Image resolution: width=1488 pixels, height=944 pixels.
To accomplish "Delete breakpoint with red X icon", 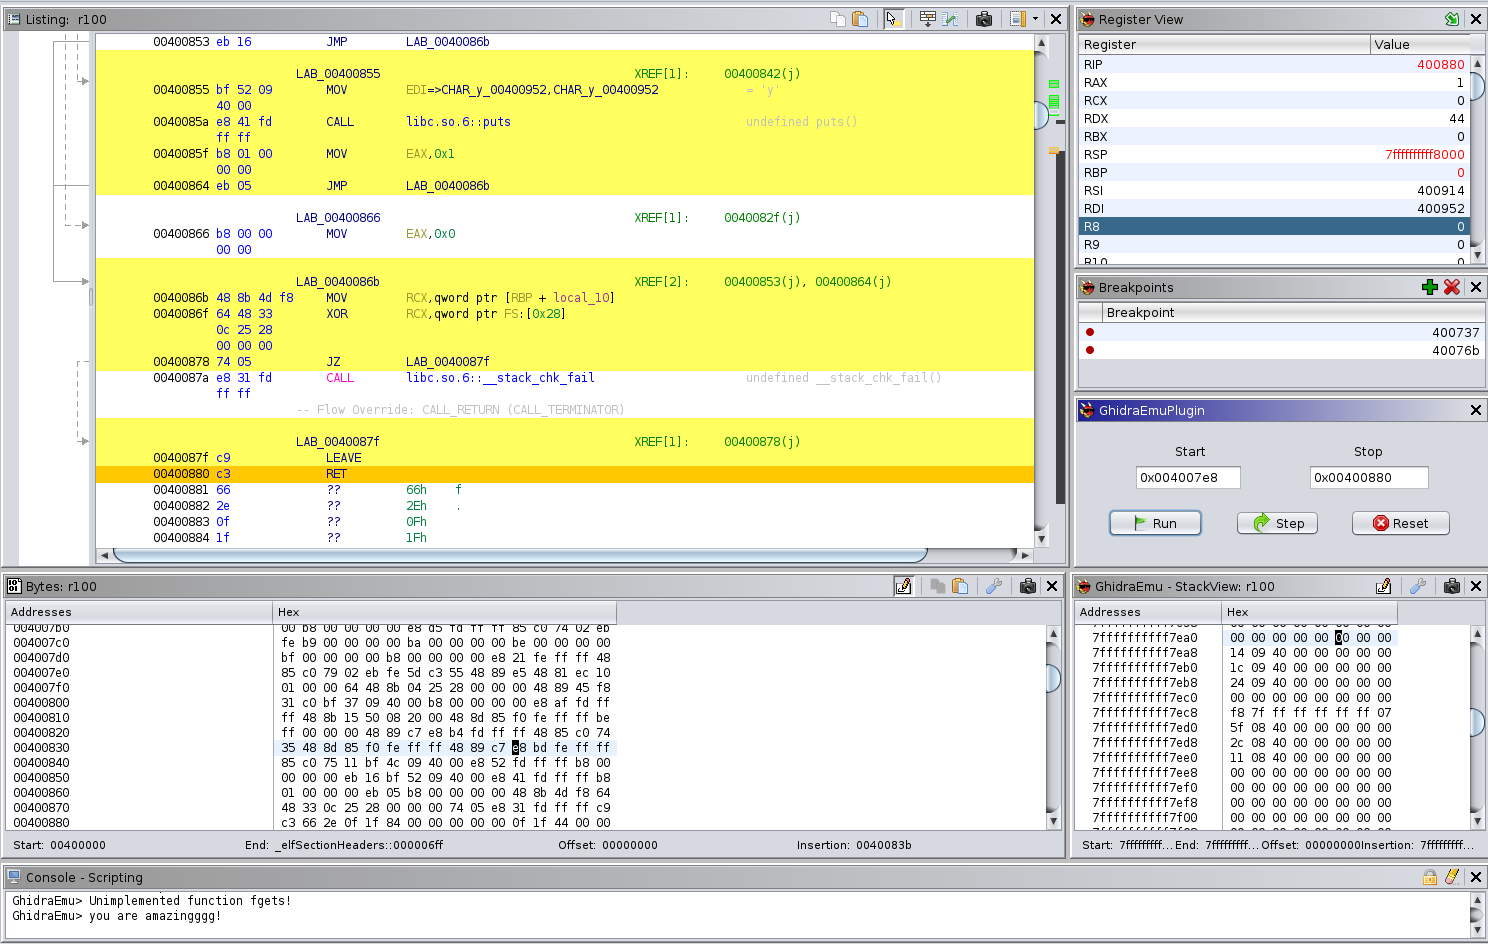I will [1452, 287].
